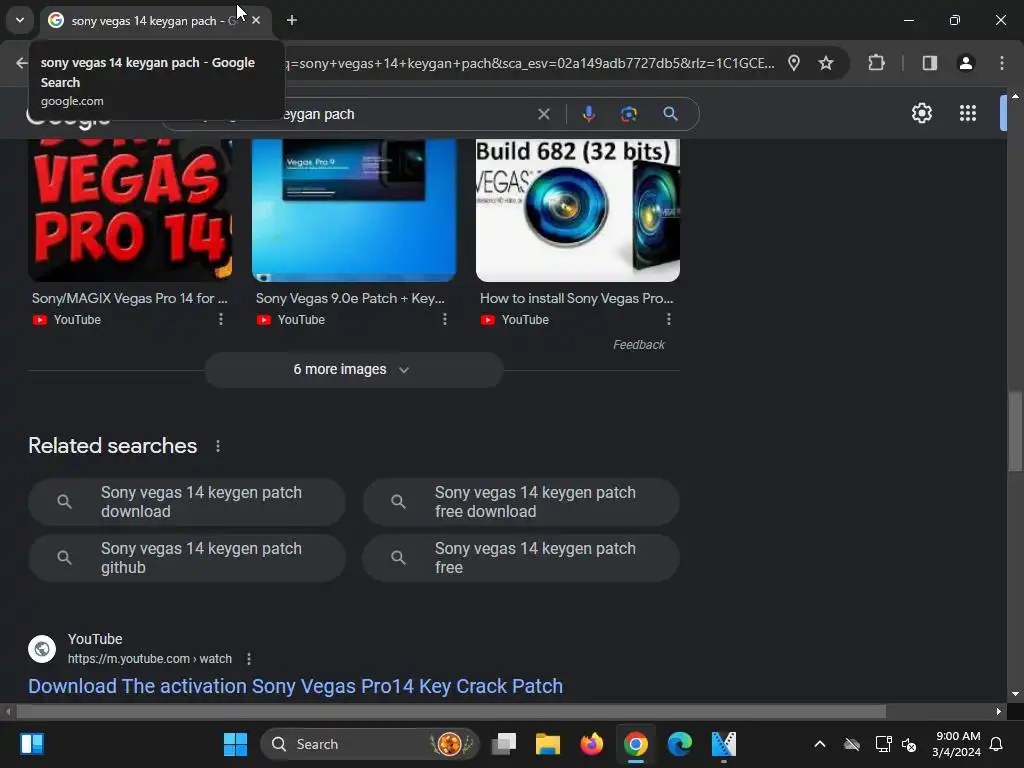Open a new tab with plus button
The width and height of the screenshot is (1024, 768).
coord(292,20)
